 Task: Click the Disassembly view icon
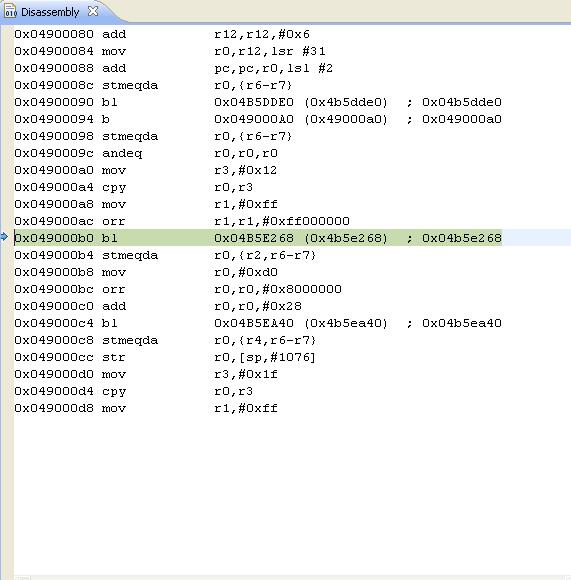click(x=10, y=11)
